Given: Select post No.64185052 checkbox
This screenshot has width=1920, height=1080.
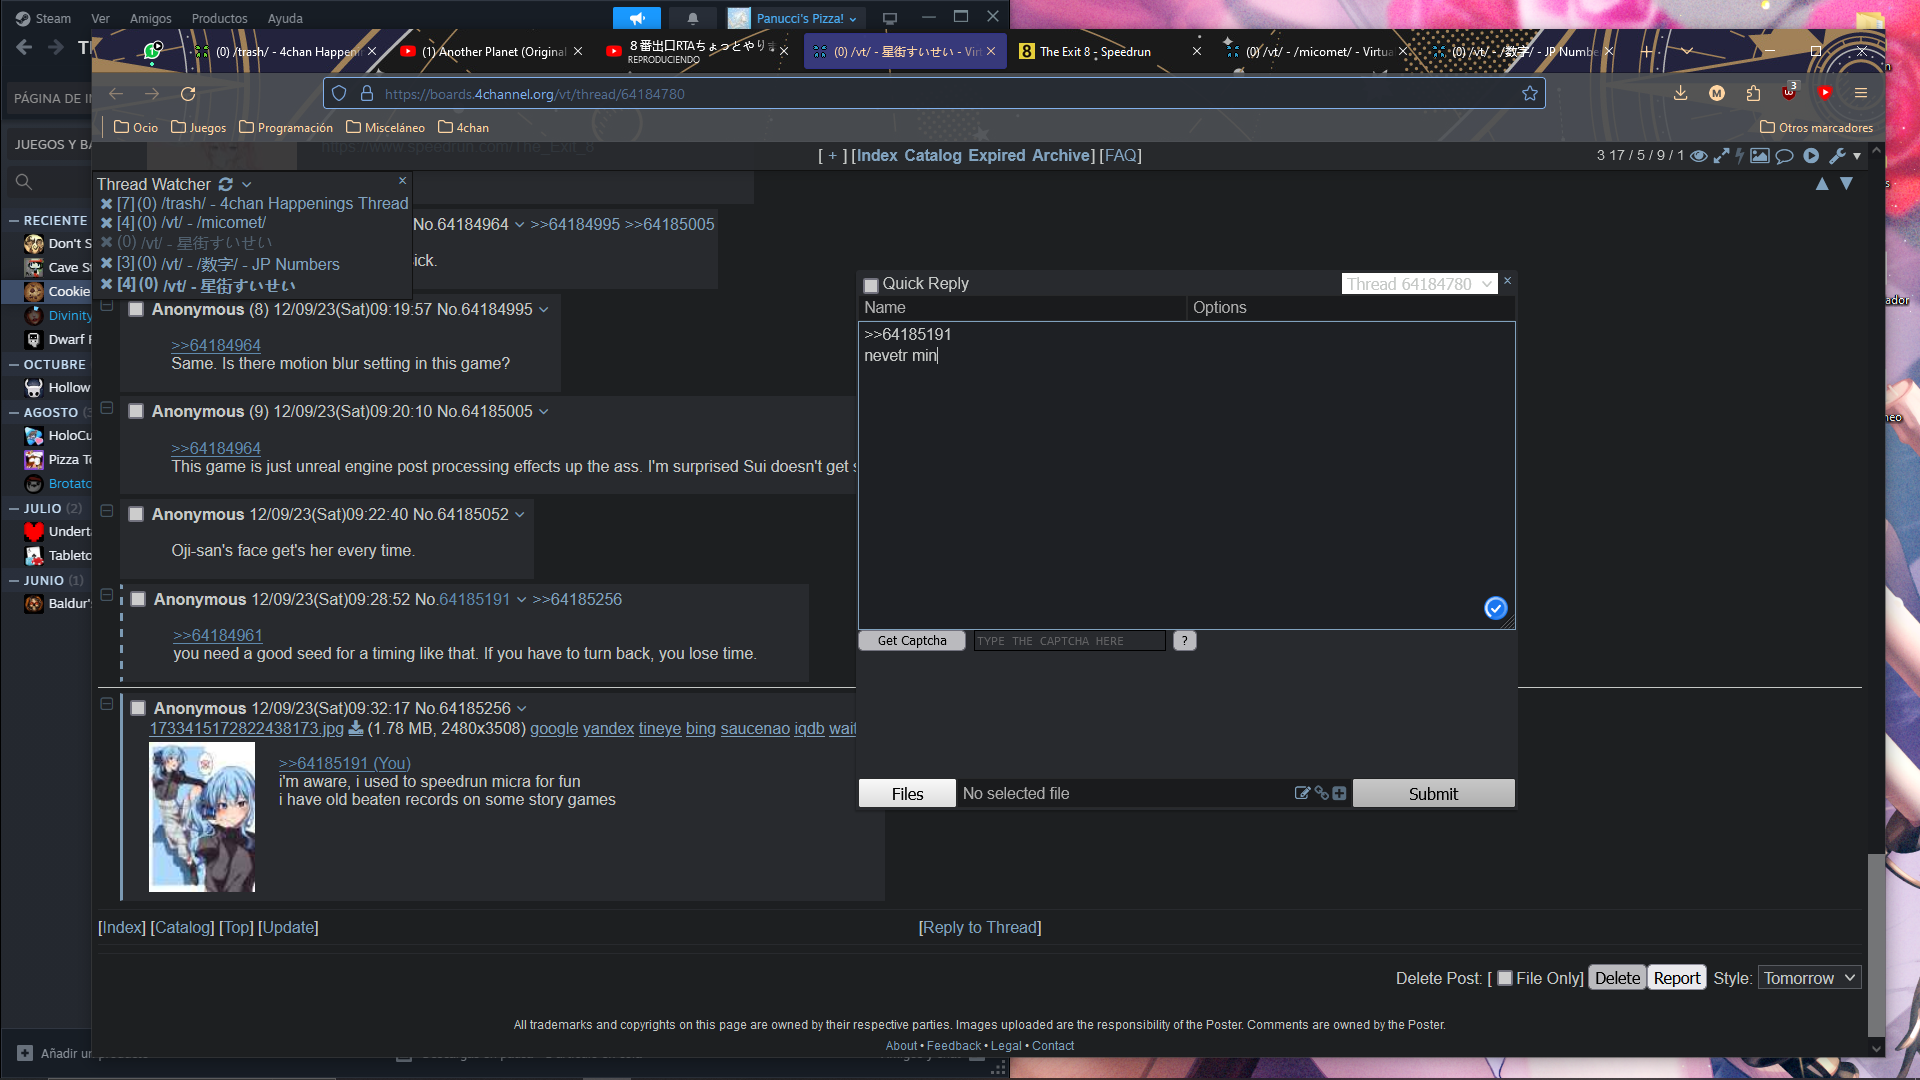Looking at the screenshot, I should (x=136, y=514).
